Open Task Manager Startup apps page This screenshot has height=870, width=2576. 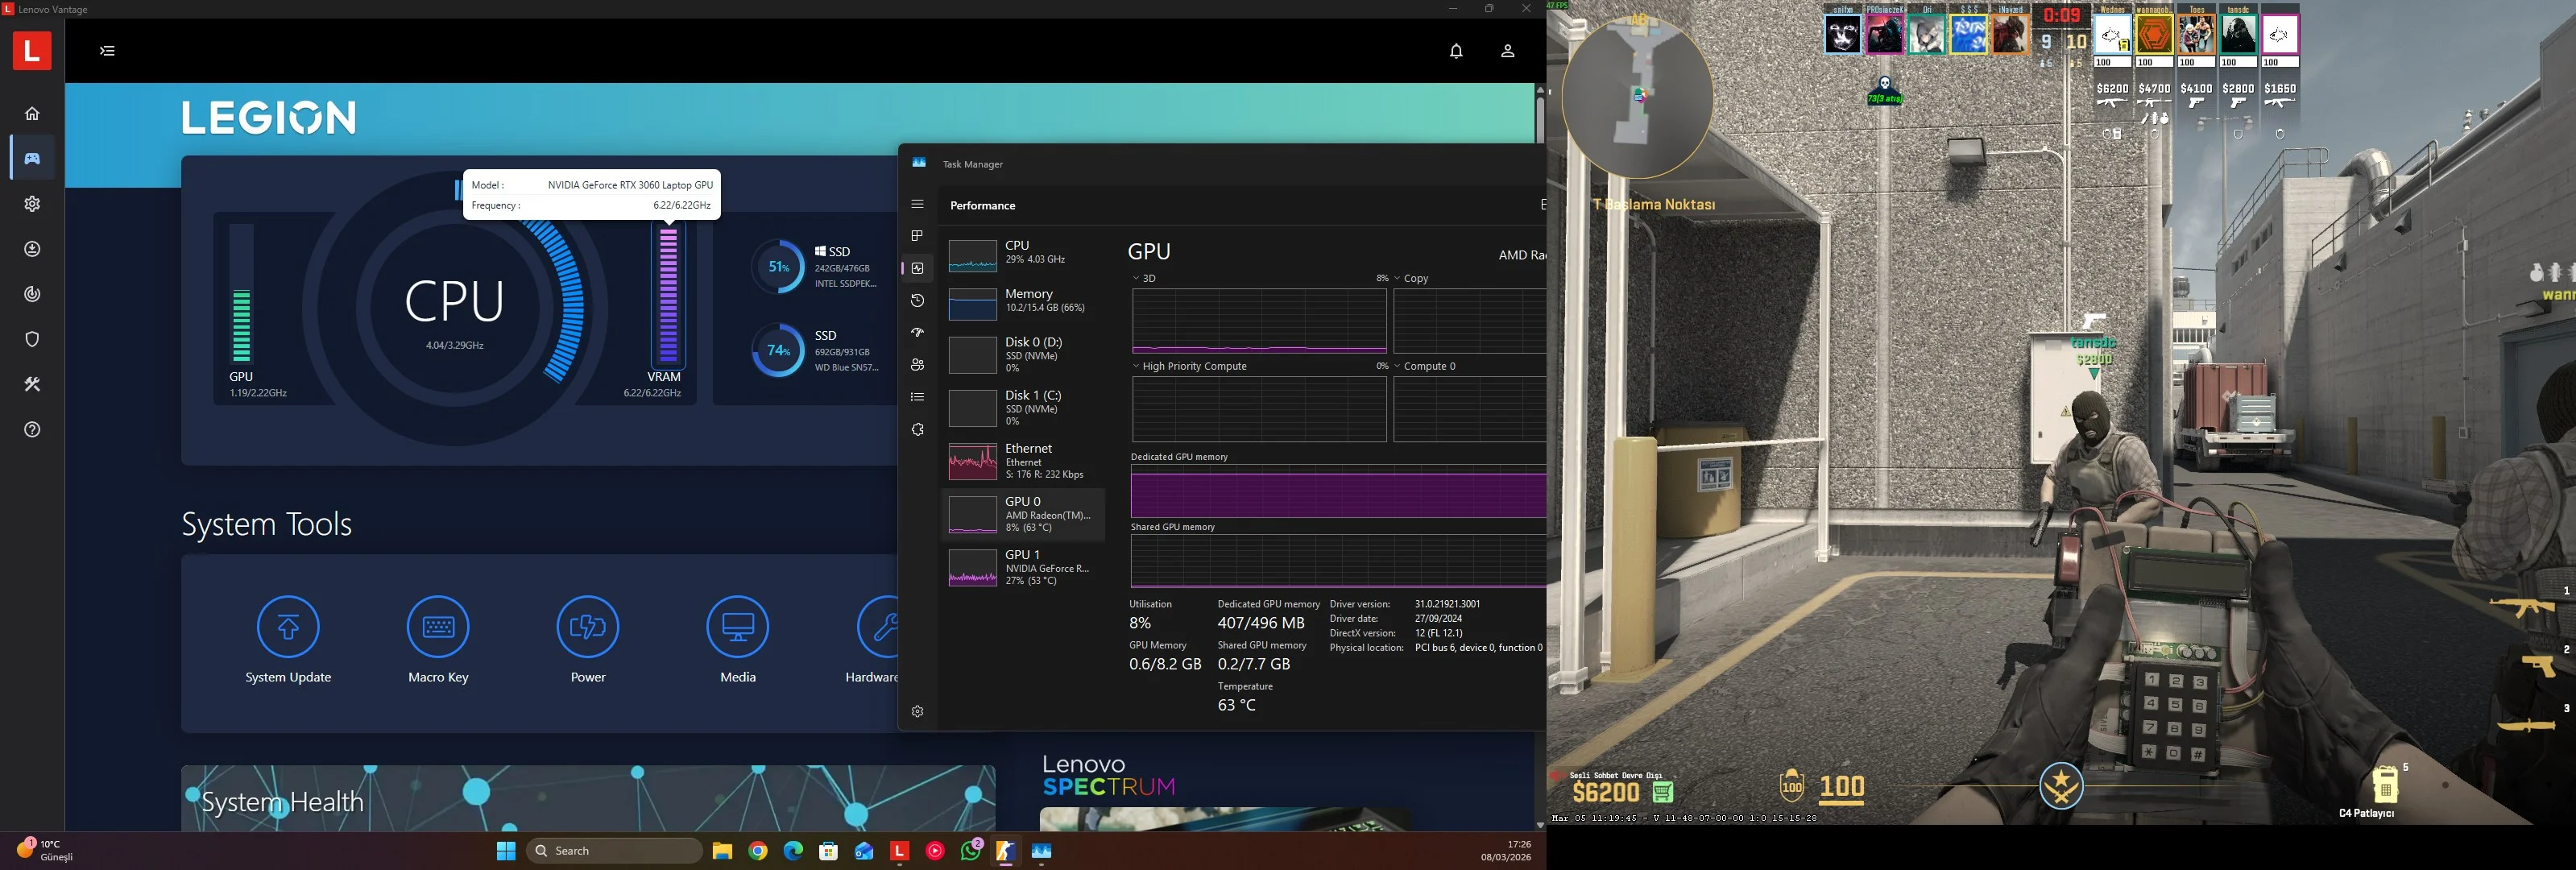[917, 332]
